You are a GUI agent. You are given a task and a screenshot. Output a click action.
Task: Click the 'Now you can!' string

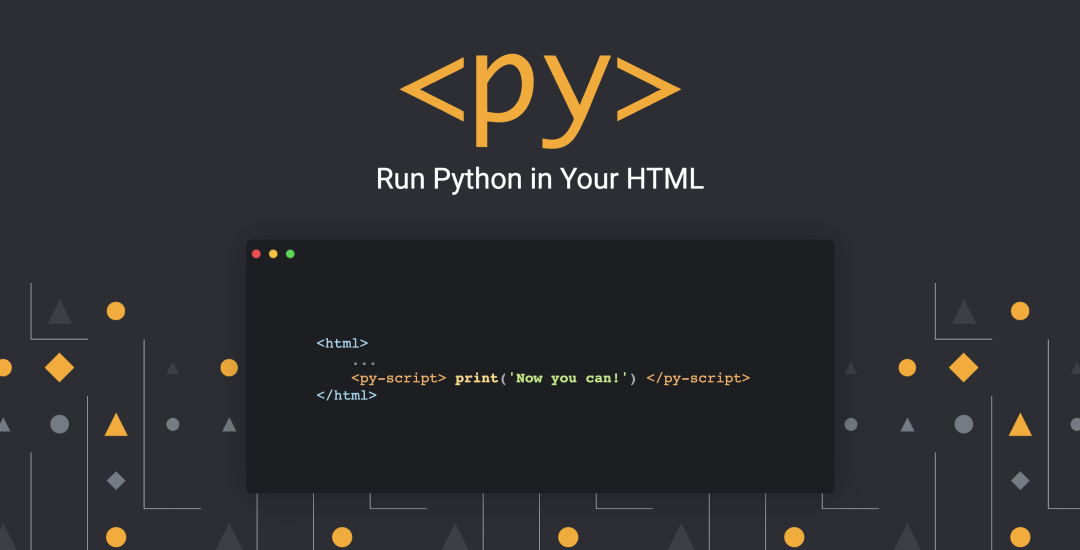568,378
